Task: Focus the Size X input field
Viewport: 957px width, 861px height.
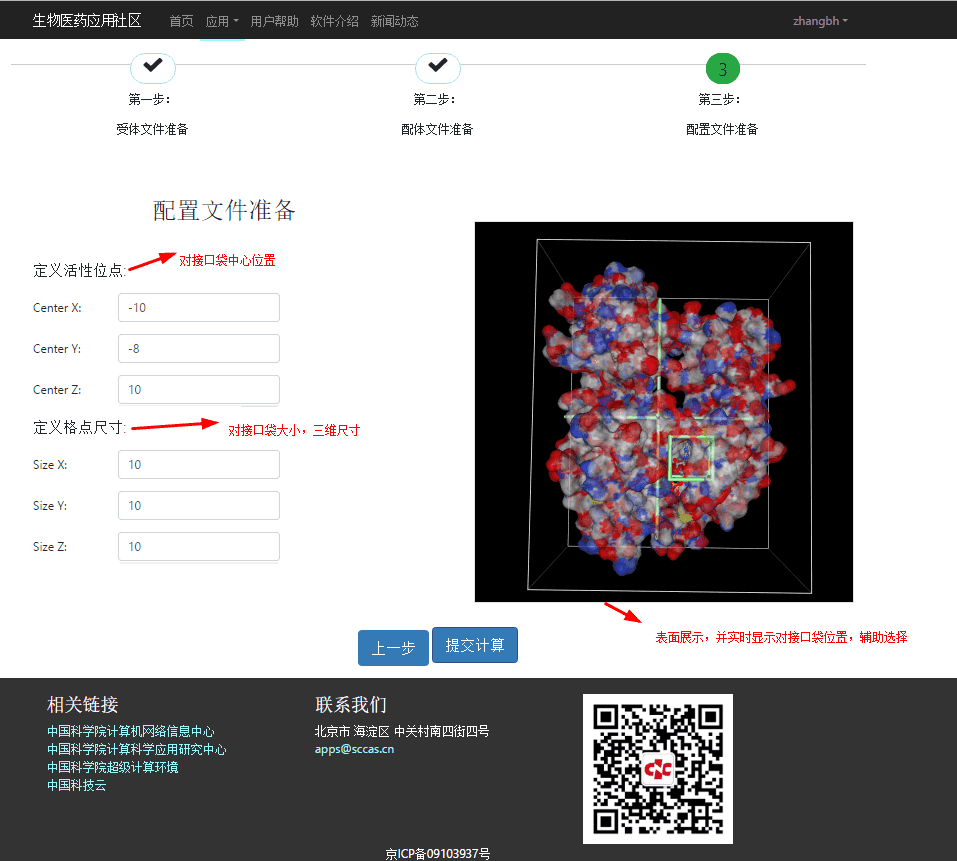Action: [199, 464]
